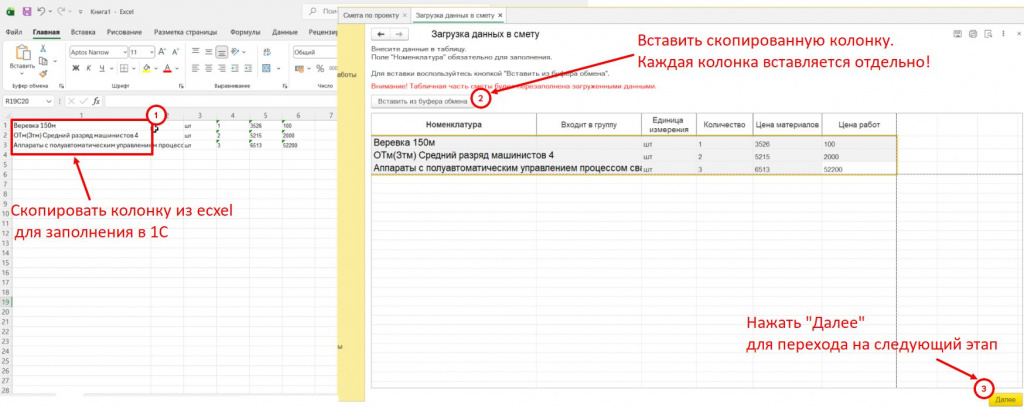This screenshot has height=408, width=1024.
Task: Open the Буфер обмена dialog launcher
Action: point(62,86)
